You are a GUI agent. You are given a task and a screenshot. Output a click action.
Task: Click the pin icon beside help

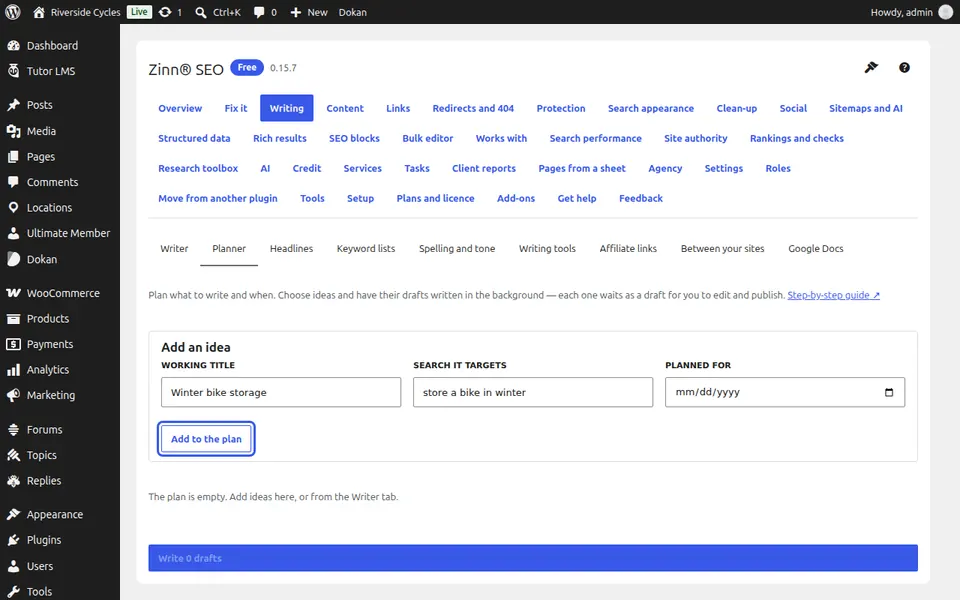click(871, 67)
